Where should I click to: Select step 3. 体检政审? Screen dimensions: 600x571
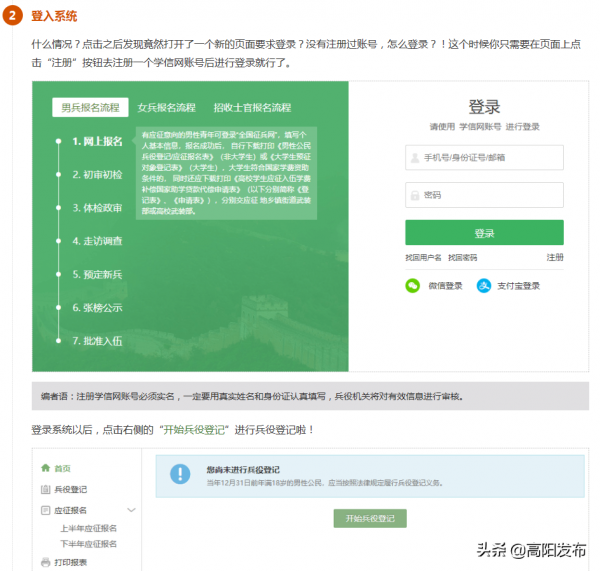[x=98, y=208]
